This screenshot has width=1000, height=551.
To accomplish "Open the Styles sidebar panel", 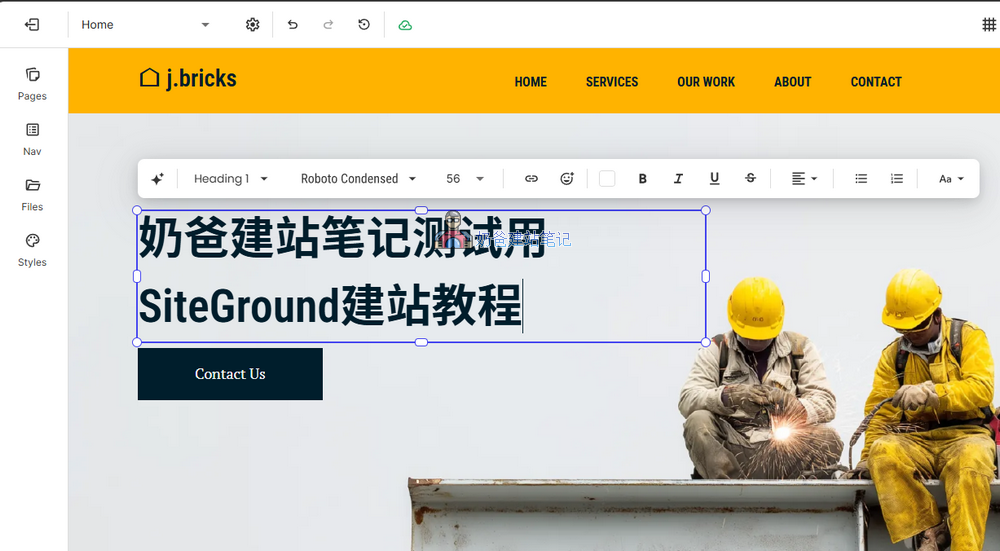I will 33,251.
